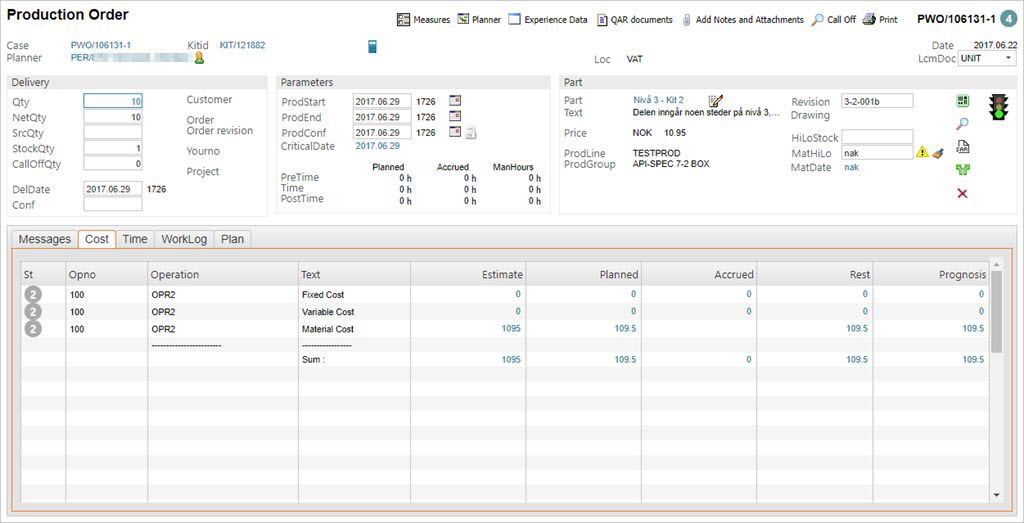Click the lock icon beside ProdConf
This screenshot has height=523, width=1024.
[470, 132]
